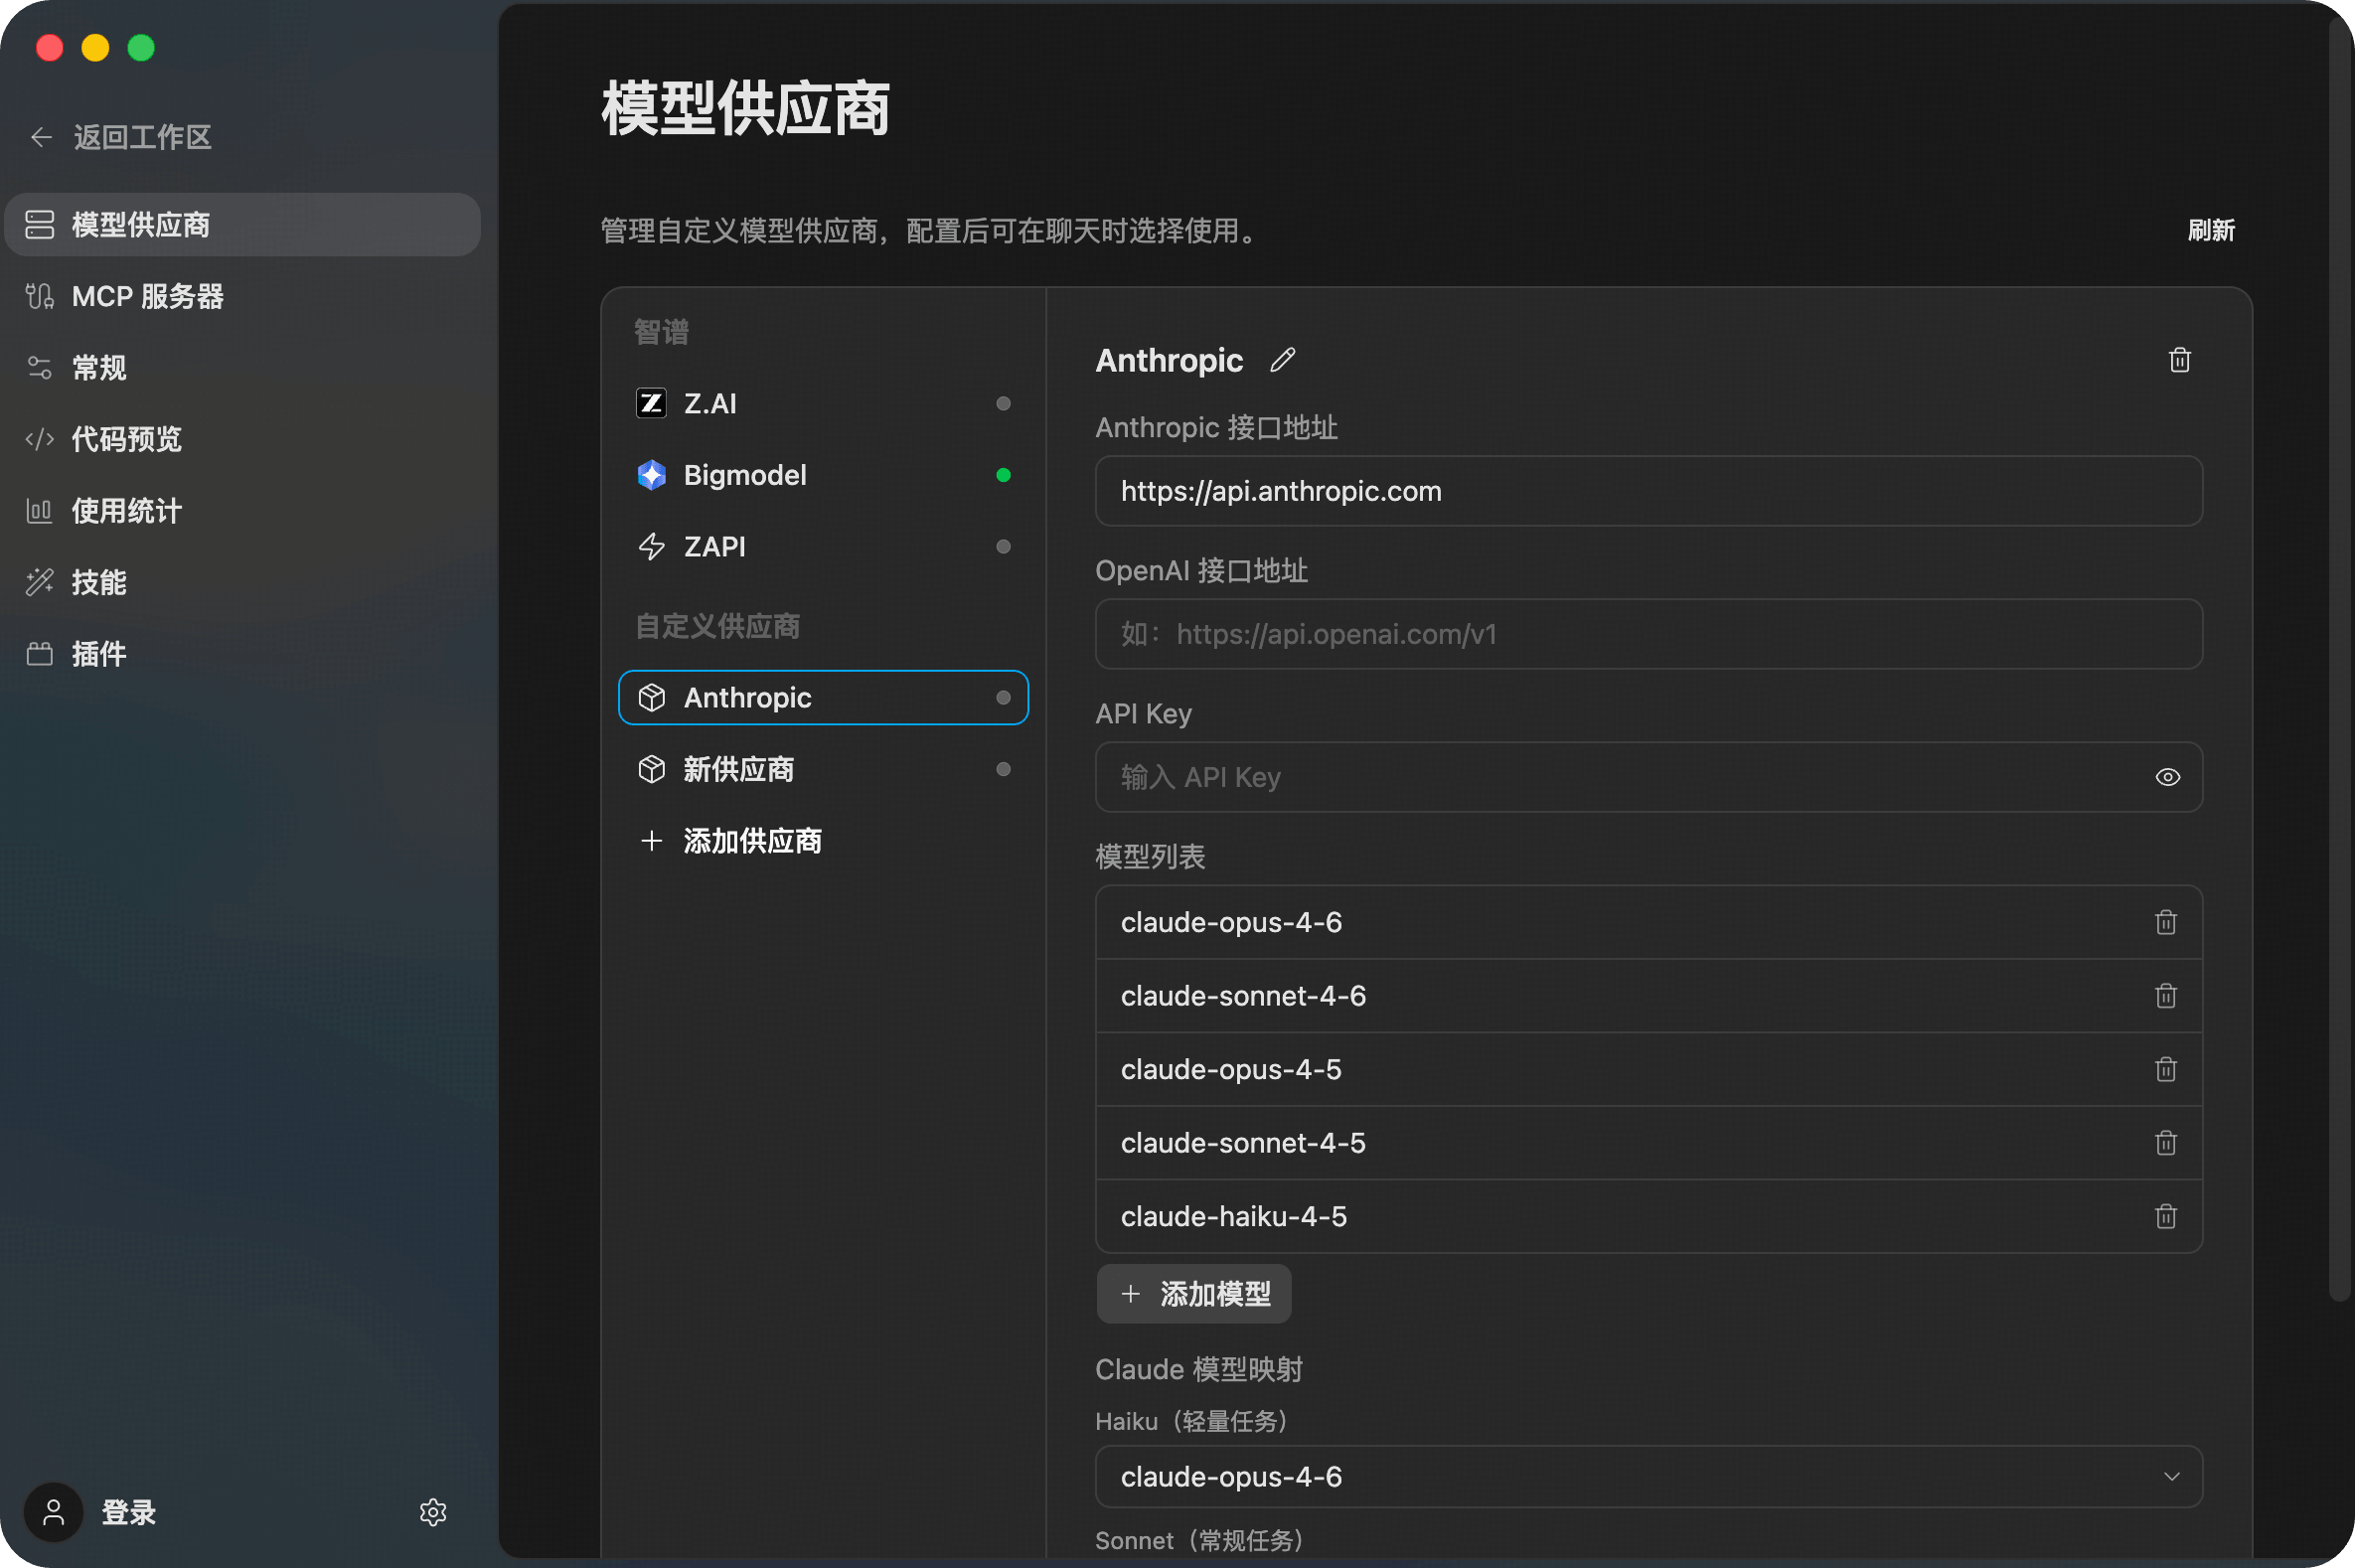Viewport: 2355px width, 1568px height.
Task: Delete the claude-sonnet-4-5 model entry
Action: tap(2165, 1143)
